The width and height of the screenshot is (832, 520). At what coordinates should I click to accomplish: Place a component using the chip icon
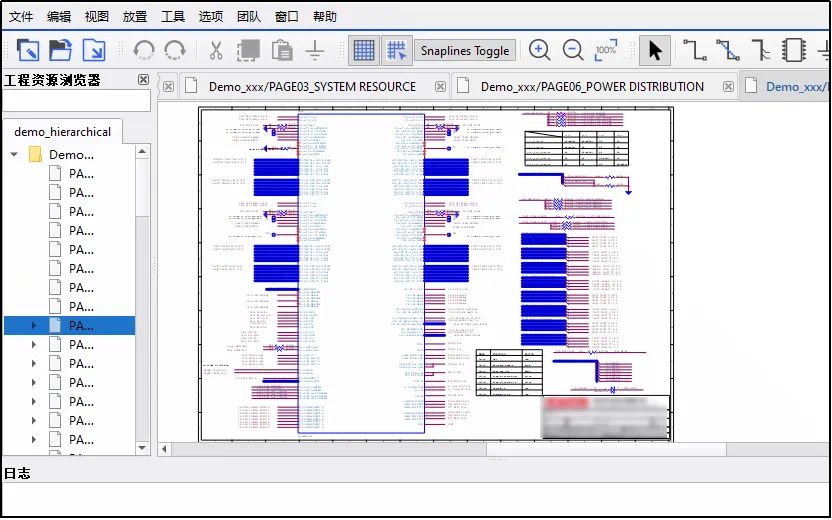[794, 50]
